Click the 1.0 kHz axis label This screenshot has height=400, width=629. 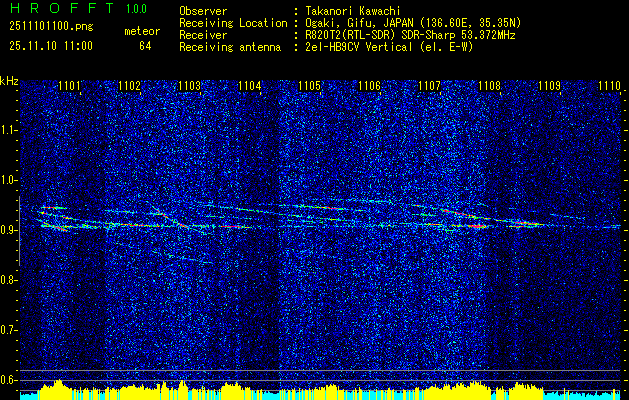[9, 180]
